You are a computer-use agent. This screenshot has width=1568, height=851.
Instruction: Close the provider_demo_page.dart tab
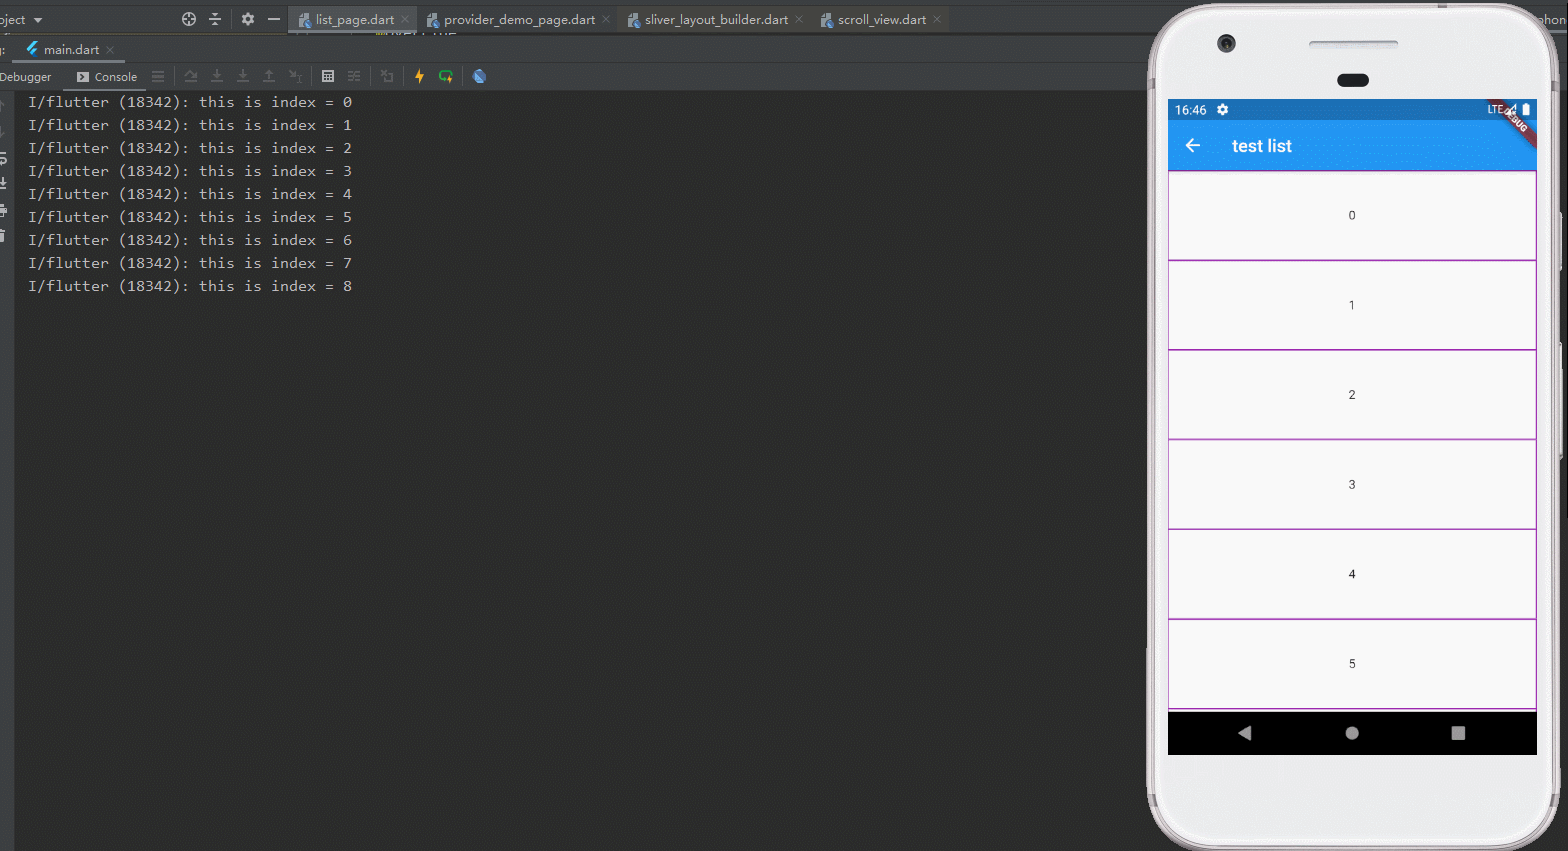pos(606,20)
